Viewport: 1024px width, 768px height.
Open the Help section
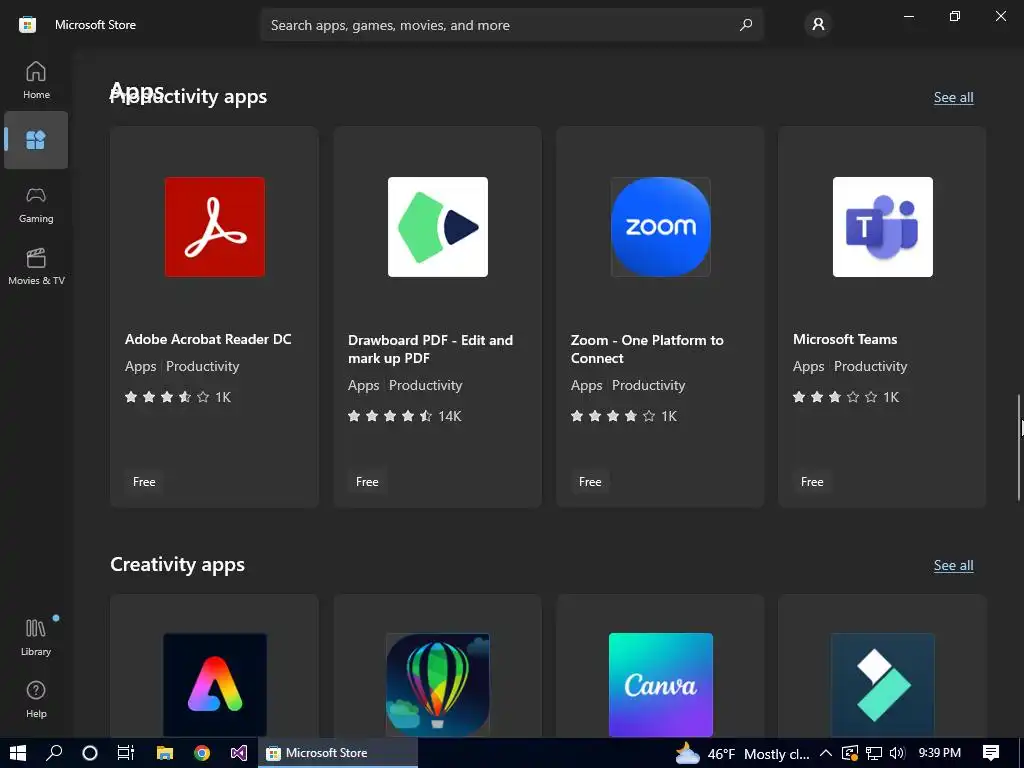pyautogui.click(x=36, y=699)
